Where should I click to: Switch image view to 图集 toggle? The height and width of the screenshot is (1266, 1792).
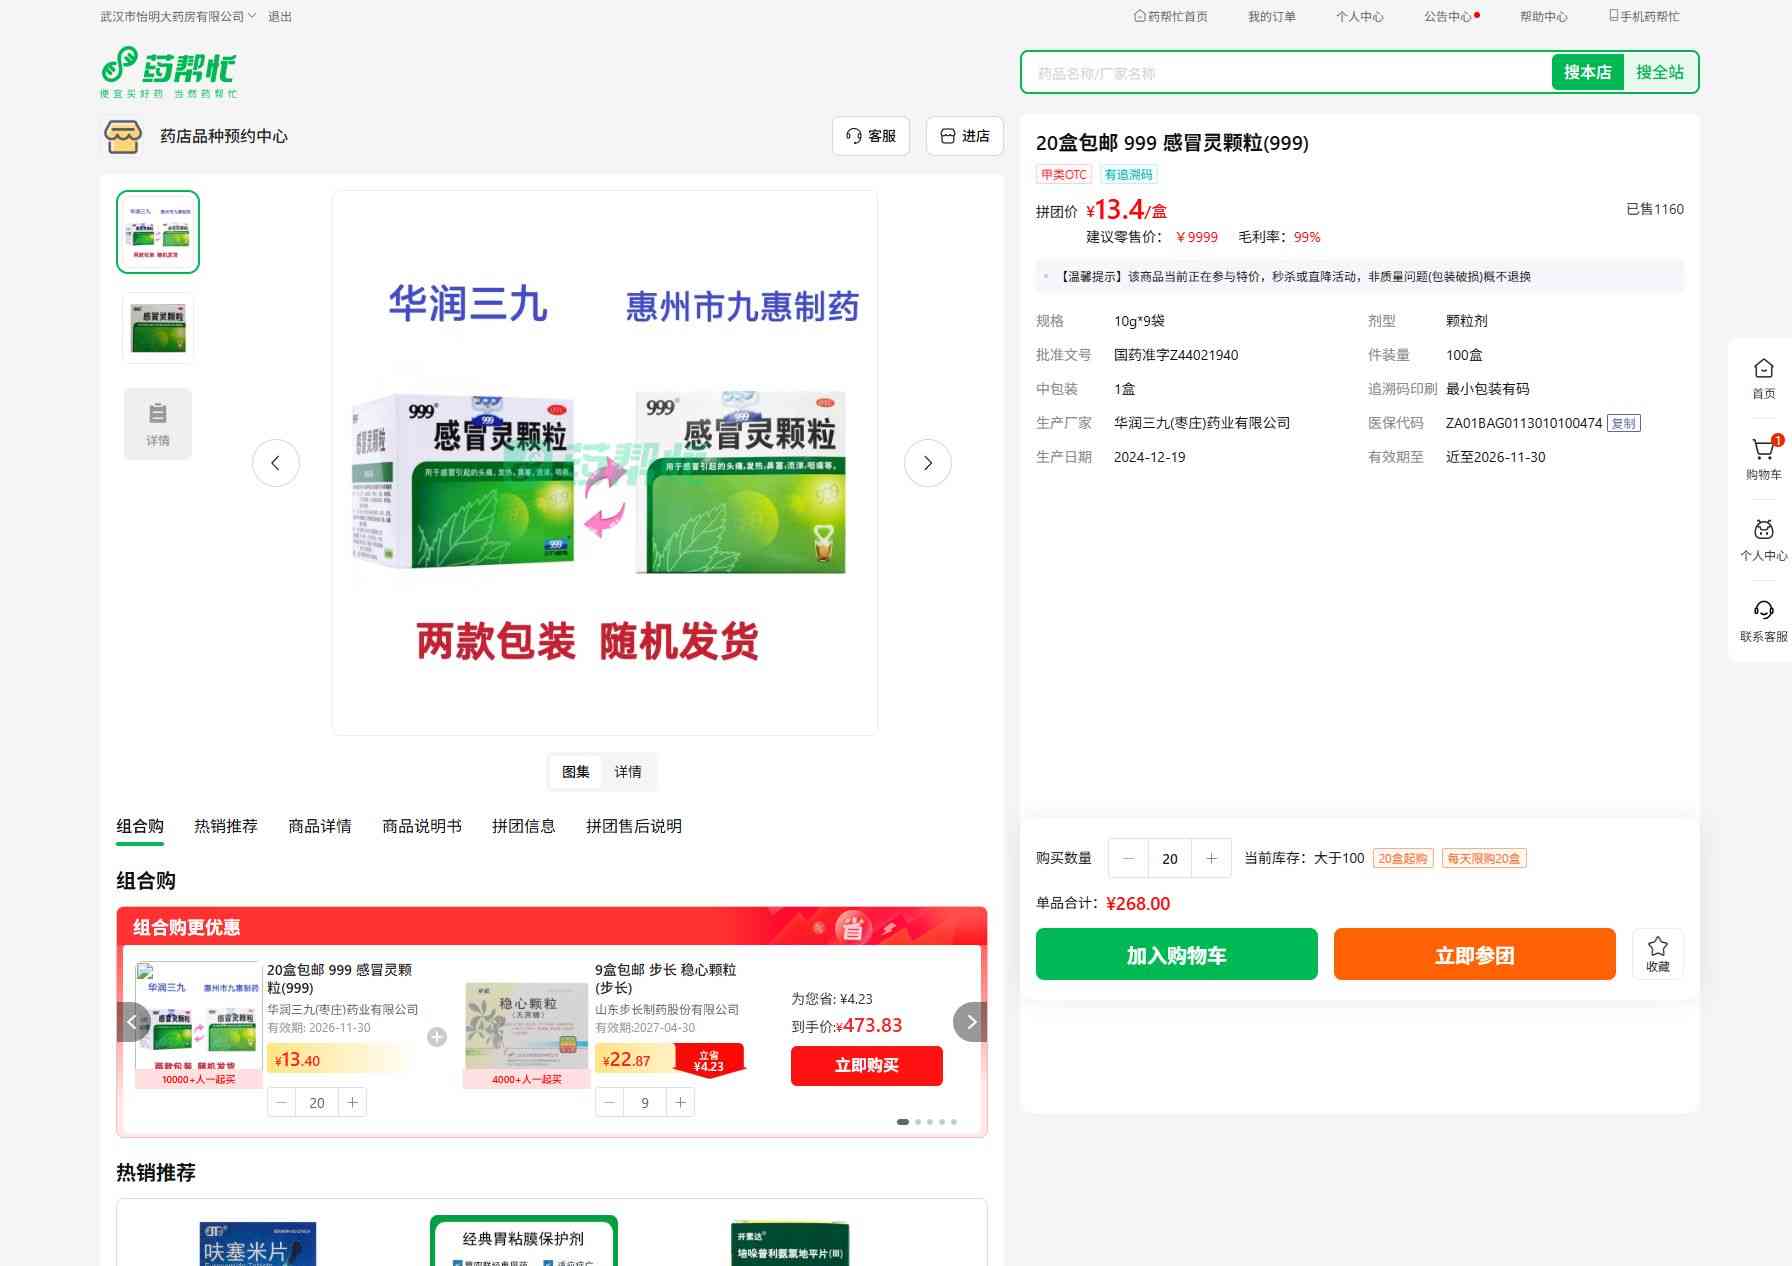point(576,772)
